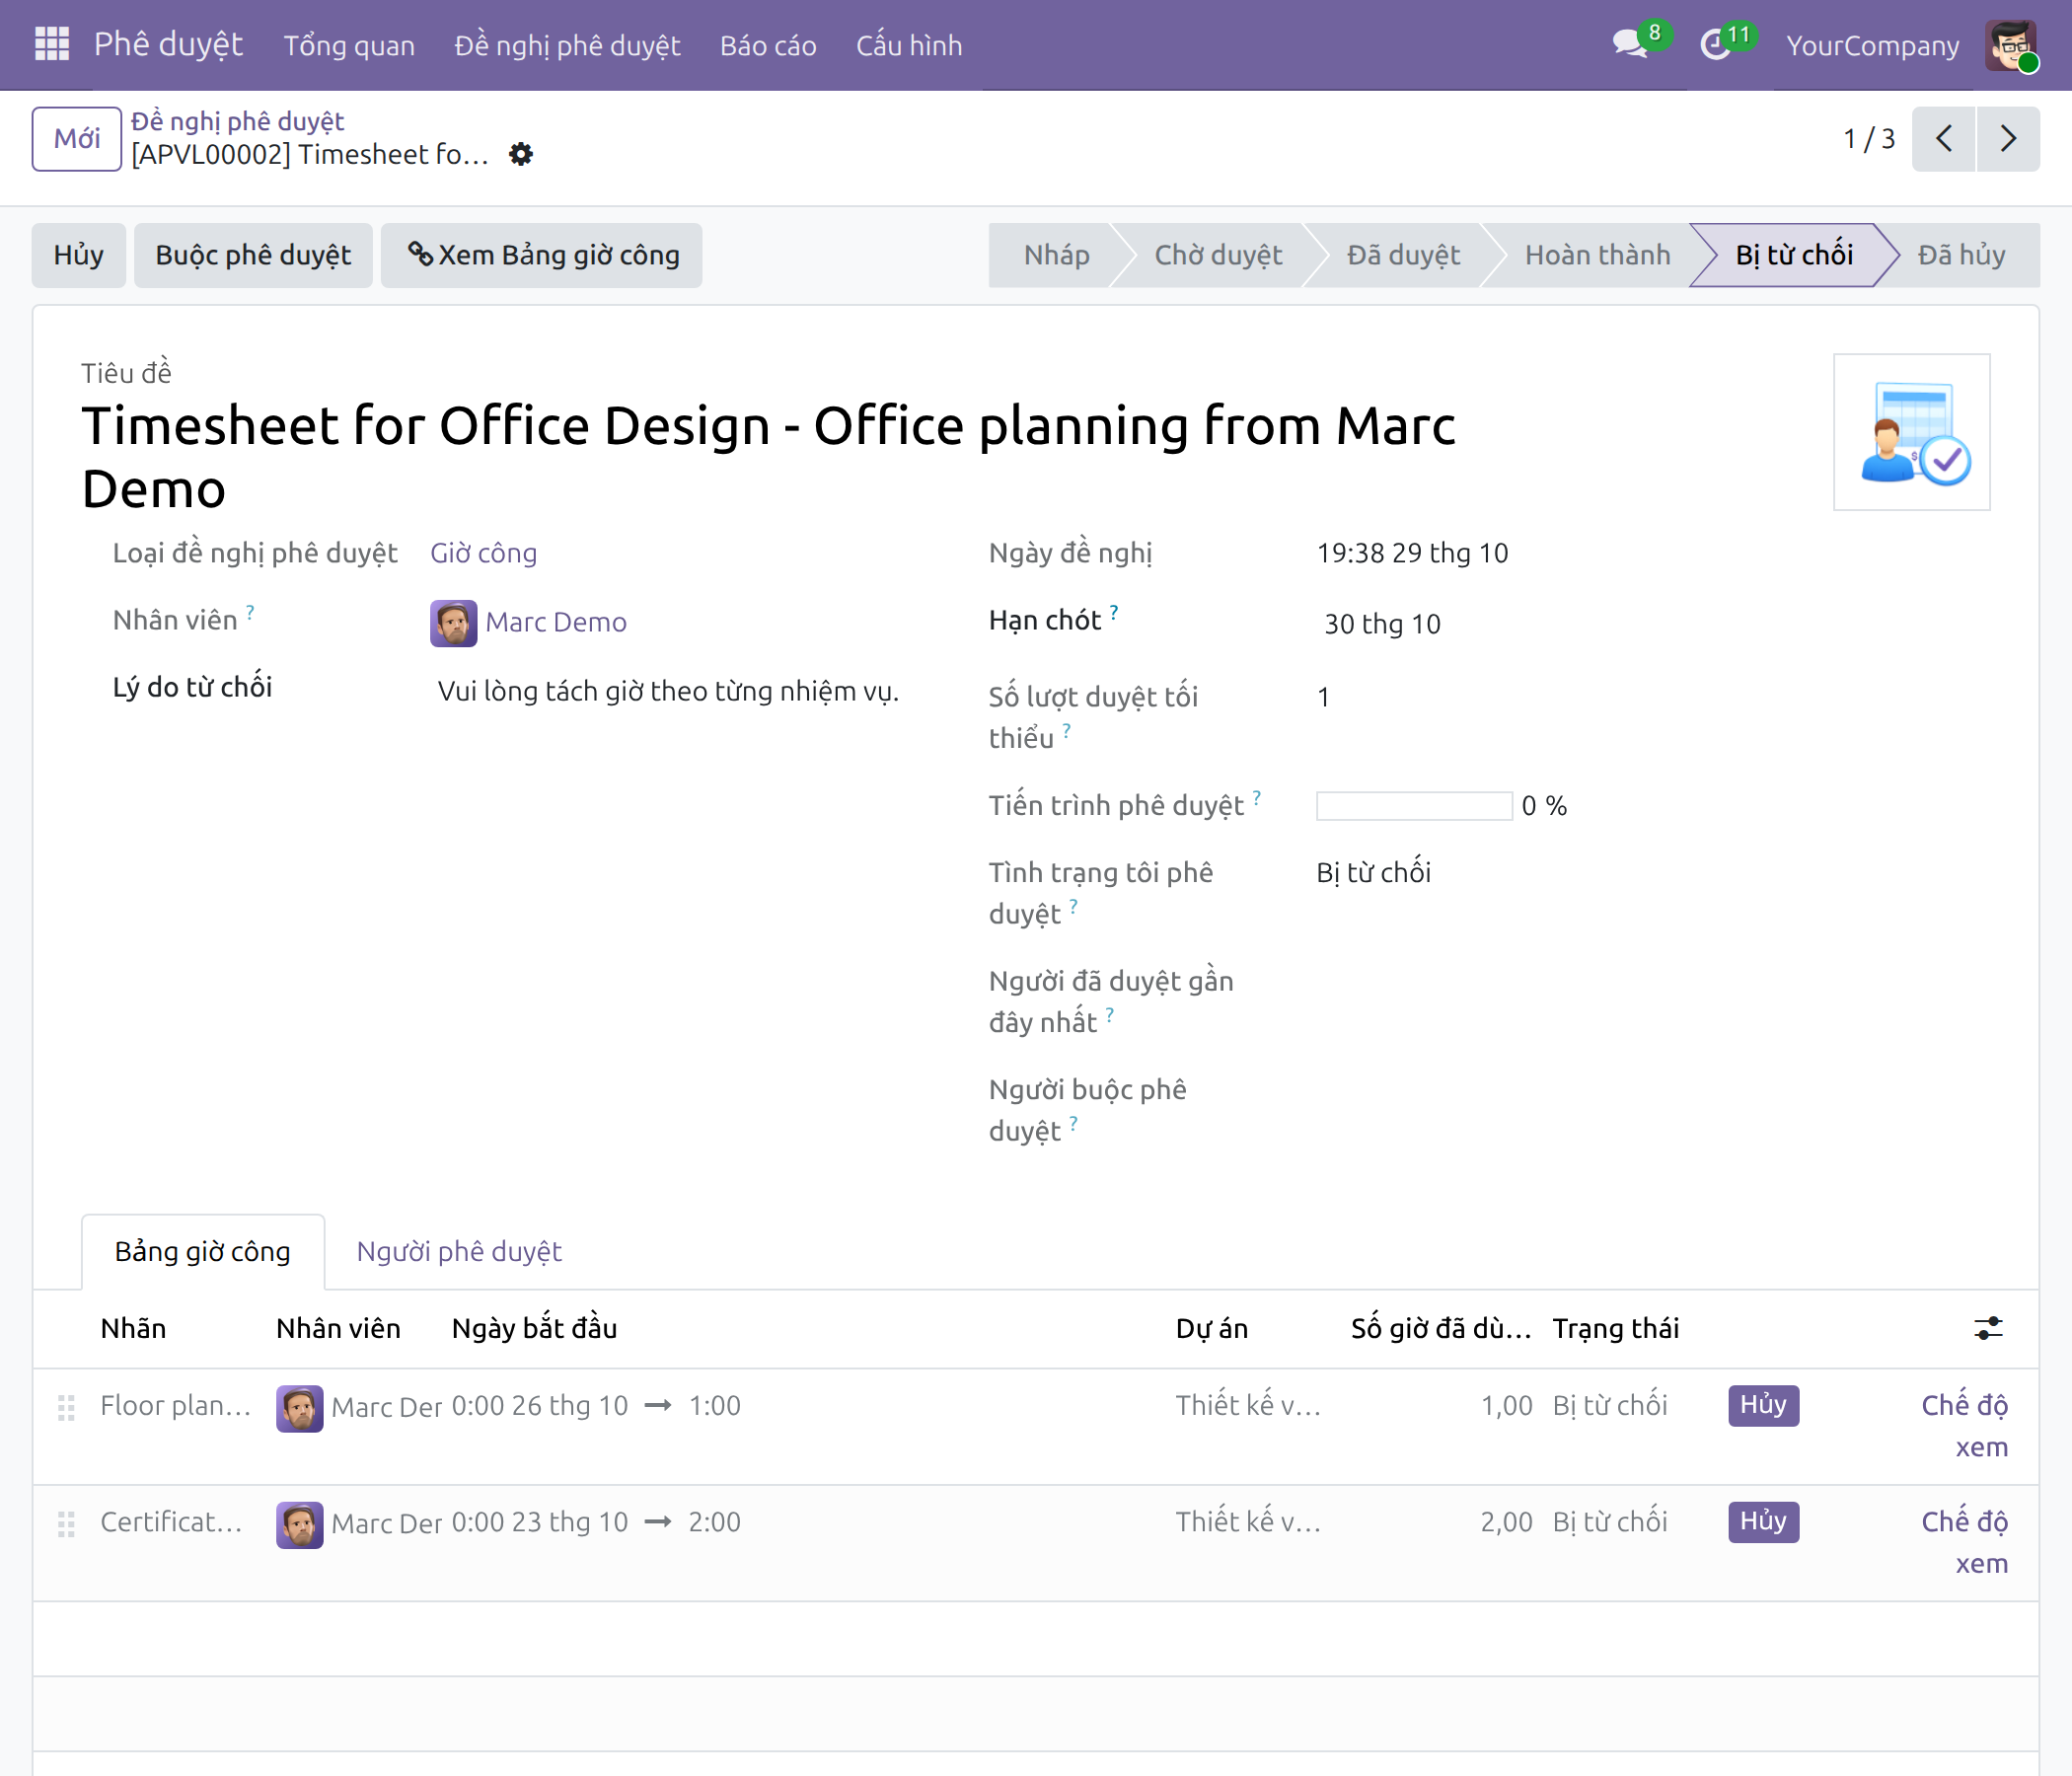Select Đã hủy status stage
The image size is (2072, 1776).
click(1961, 255)
